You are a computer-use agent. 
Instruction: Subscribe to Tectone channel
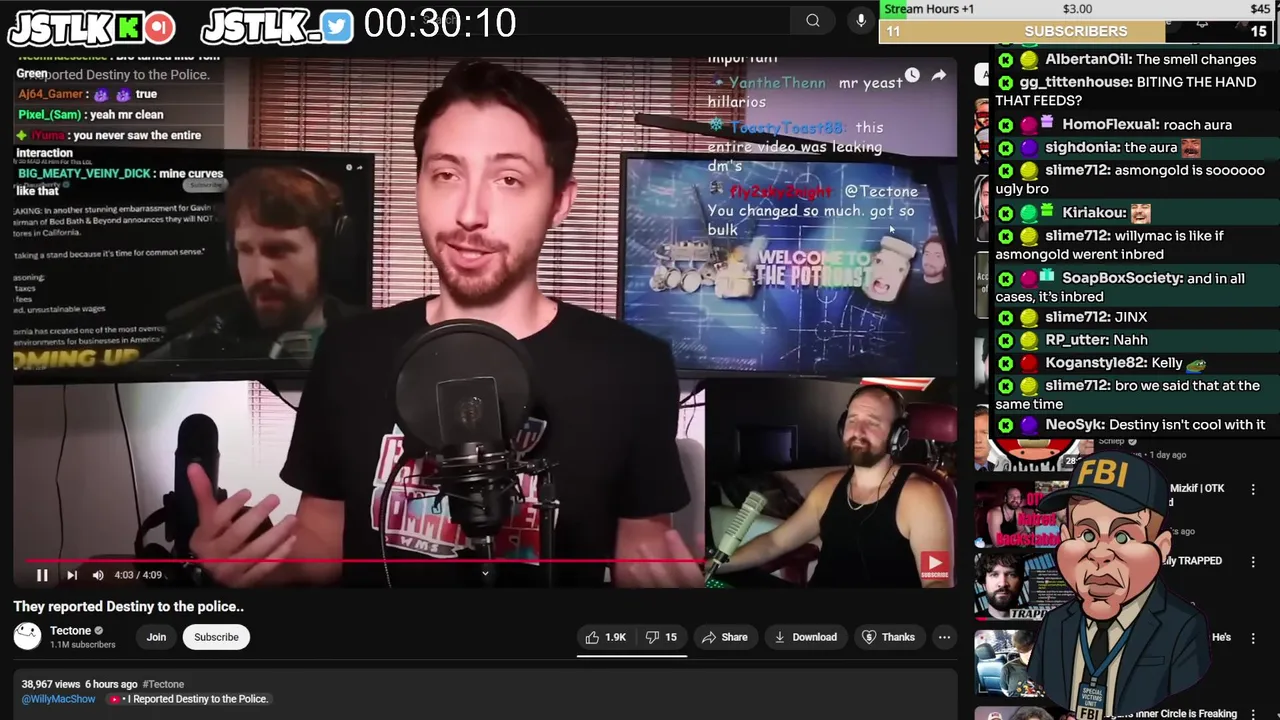point(216,637)
